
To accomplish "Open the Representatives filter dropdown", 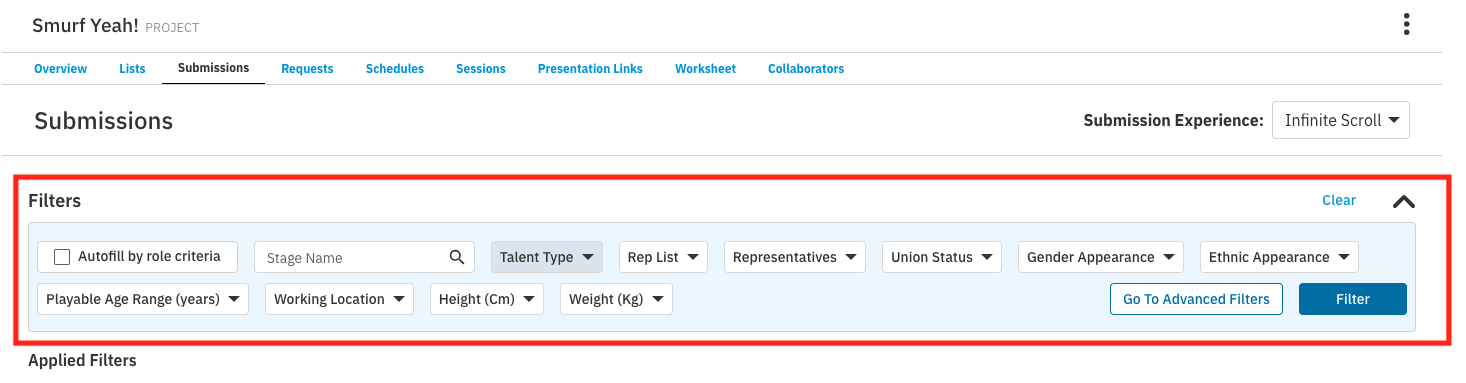I will (x=795, y=257).
